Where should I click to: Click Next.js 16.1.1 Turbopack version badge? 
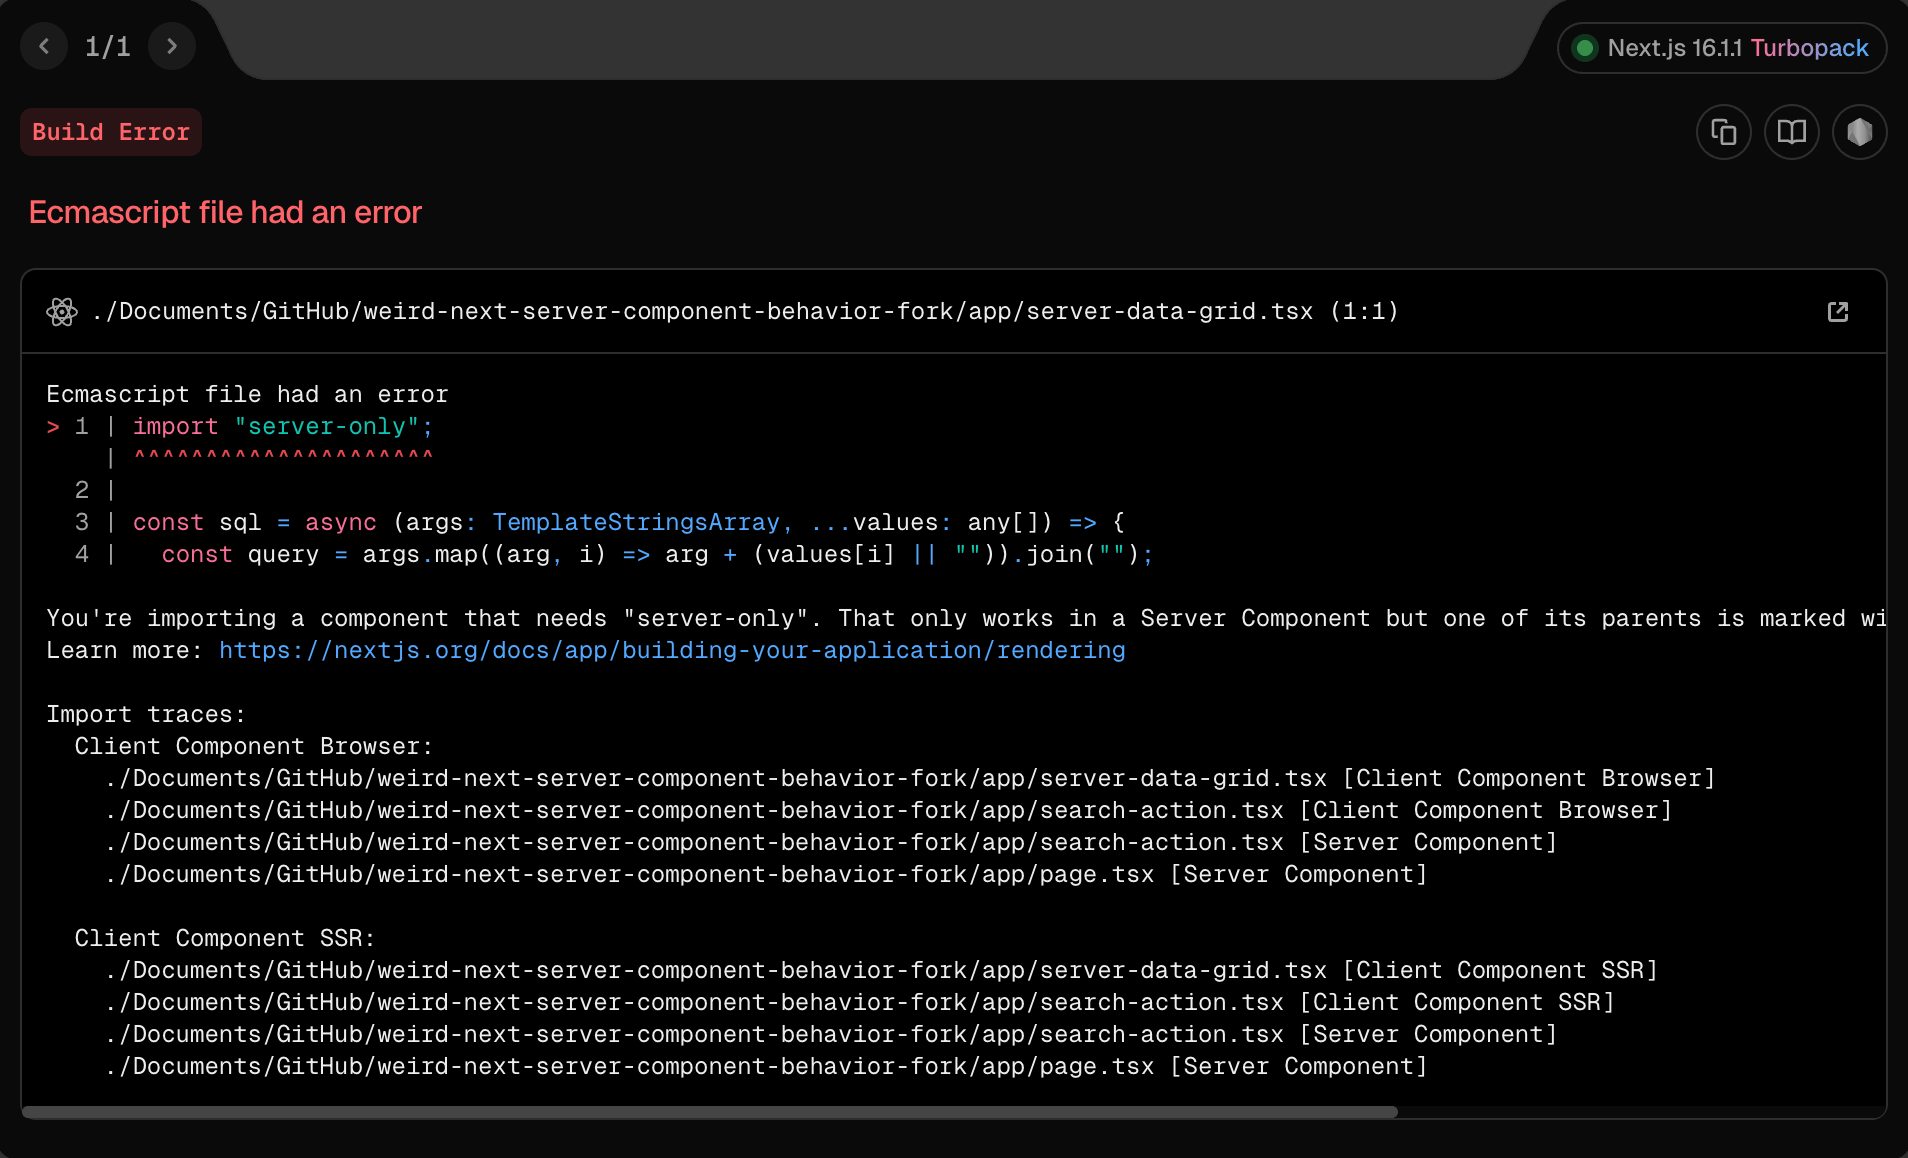[x=1722, y=48]
